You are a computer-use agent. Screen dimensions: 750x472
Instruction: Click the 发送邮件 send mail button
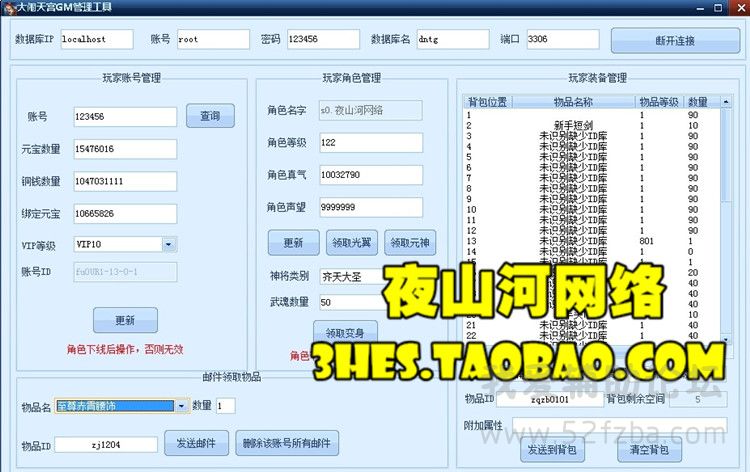click(196, 443)
